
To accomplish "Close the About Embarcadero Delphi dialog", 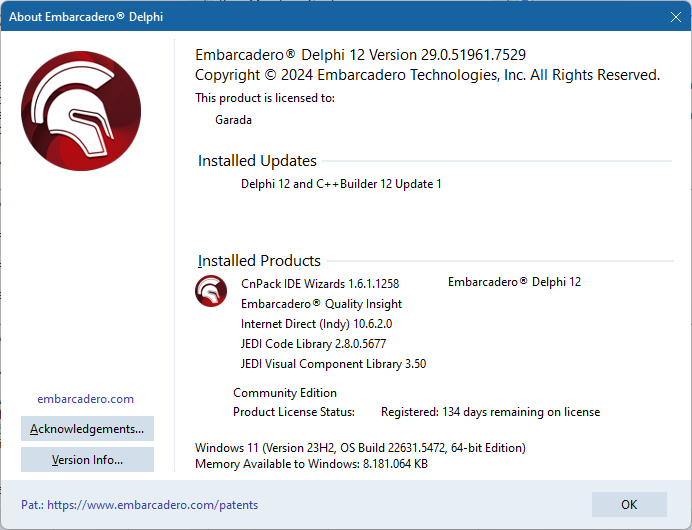I will tap(675, 17).
